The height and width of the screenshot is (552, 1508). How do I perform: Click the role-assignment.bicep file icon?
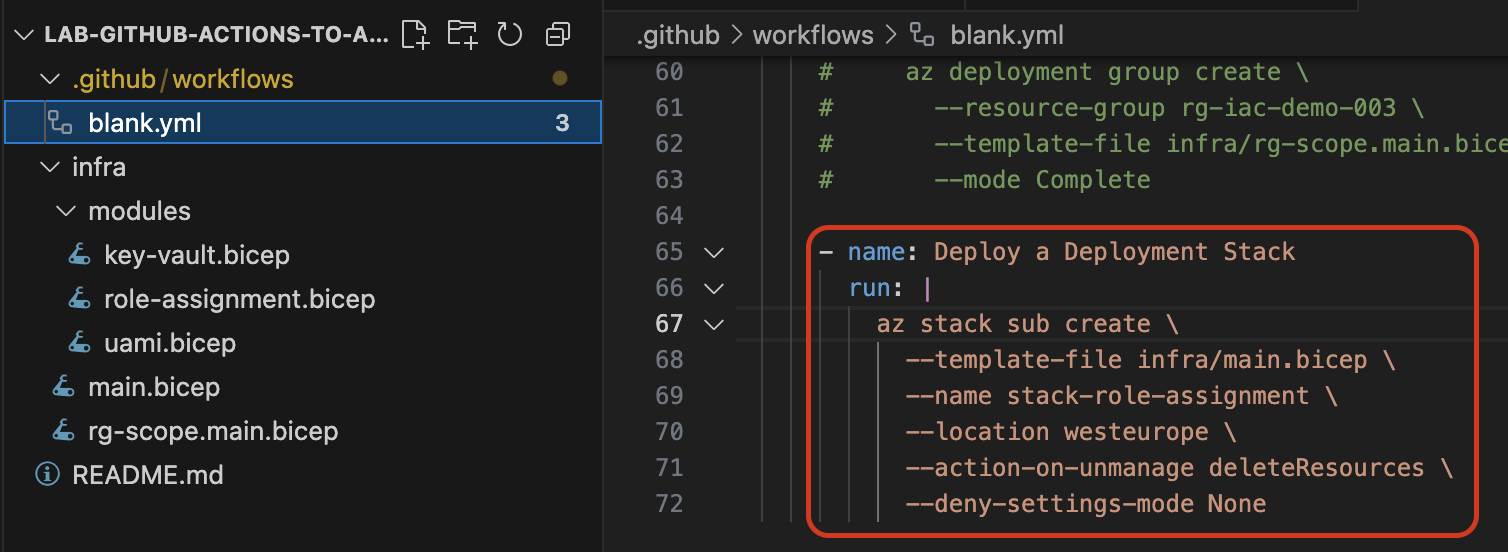pos(80,299)
